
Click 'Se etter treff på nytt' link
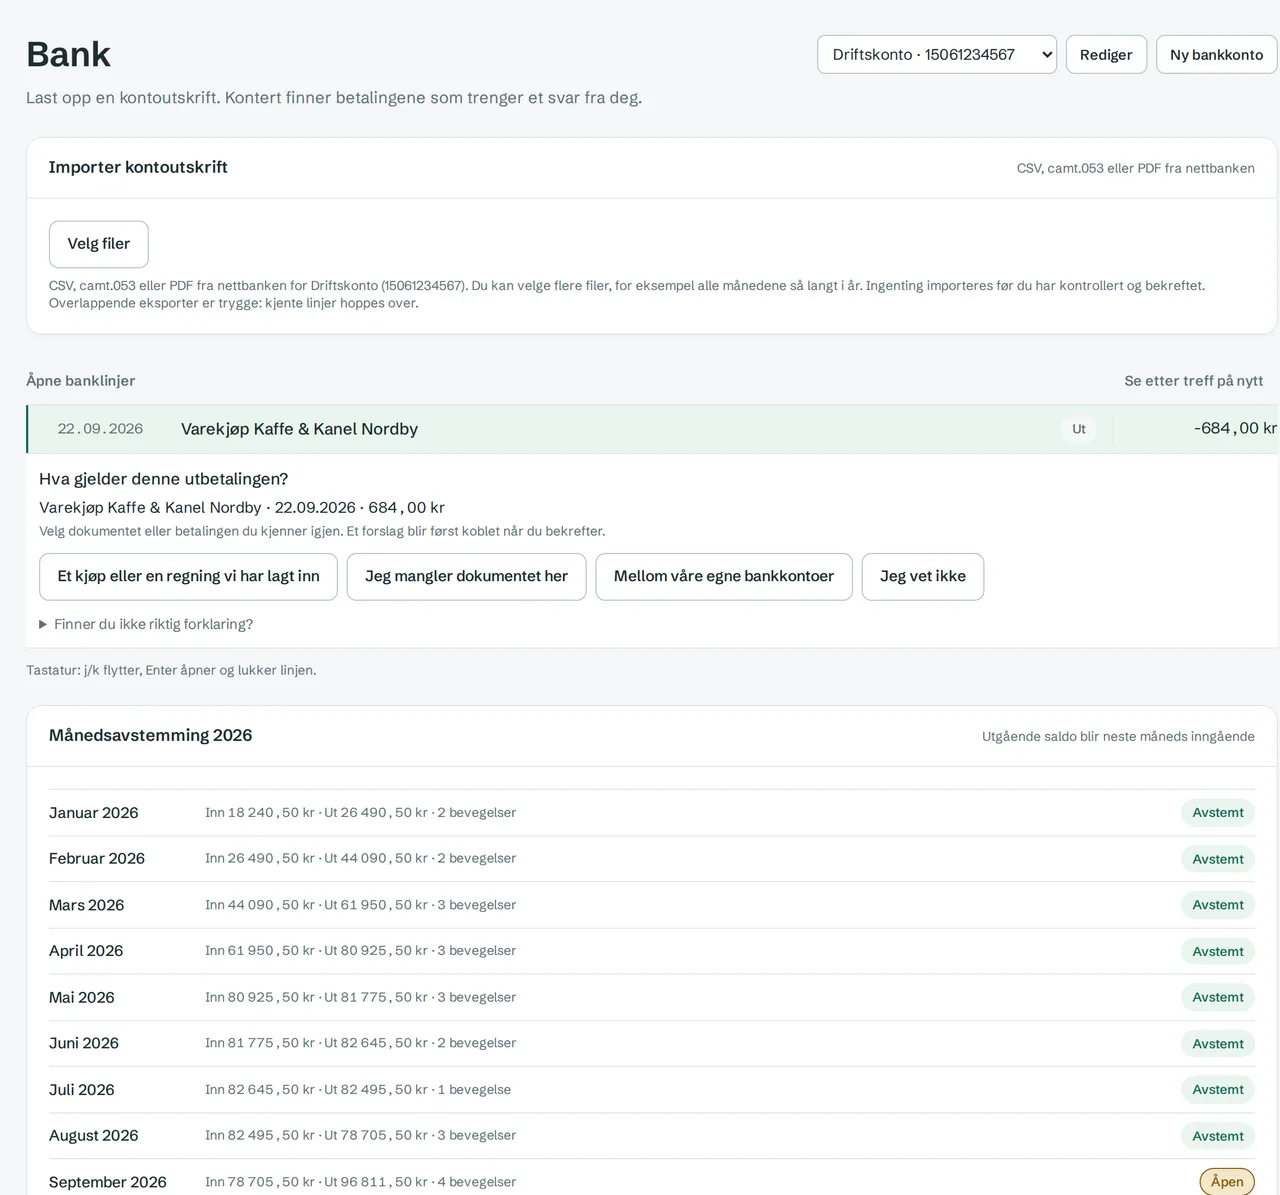[x=1193, y=381]
